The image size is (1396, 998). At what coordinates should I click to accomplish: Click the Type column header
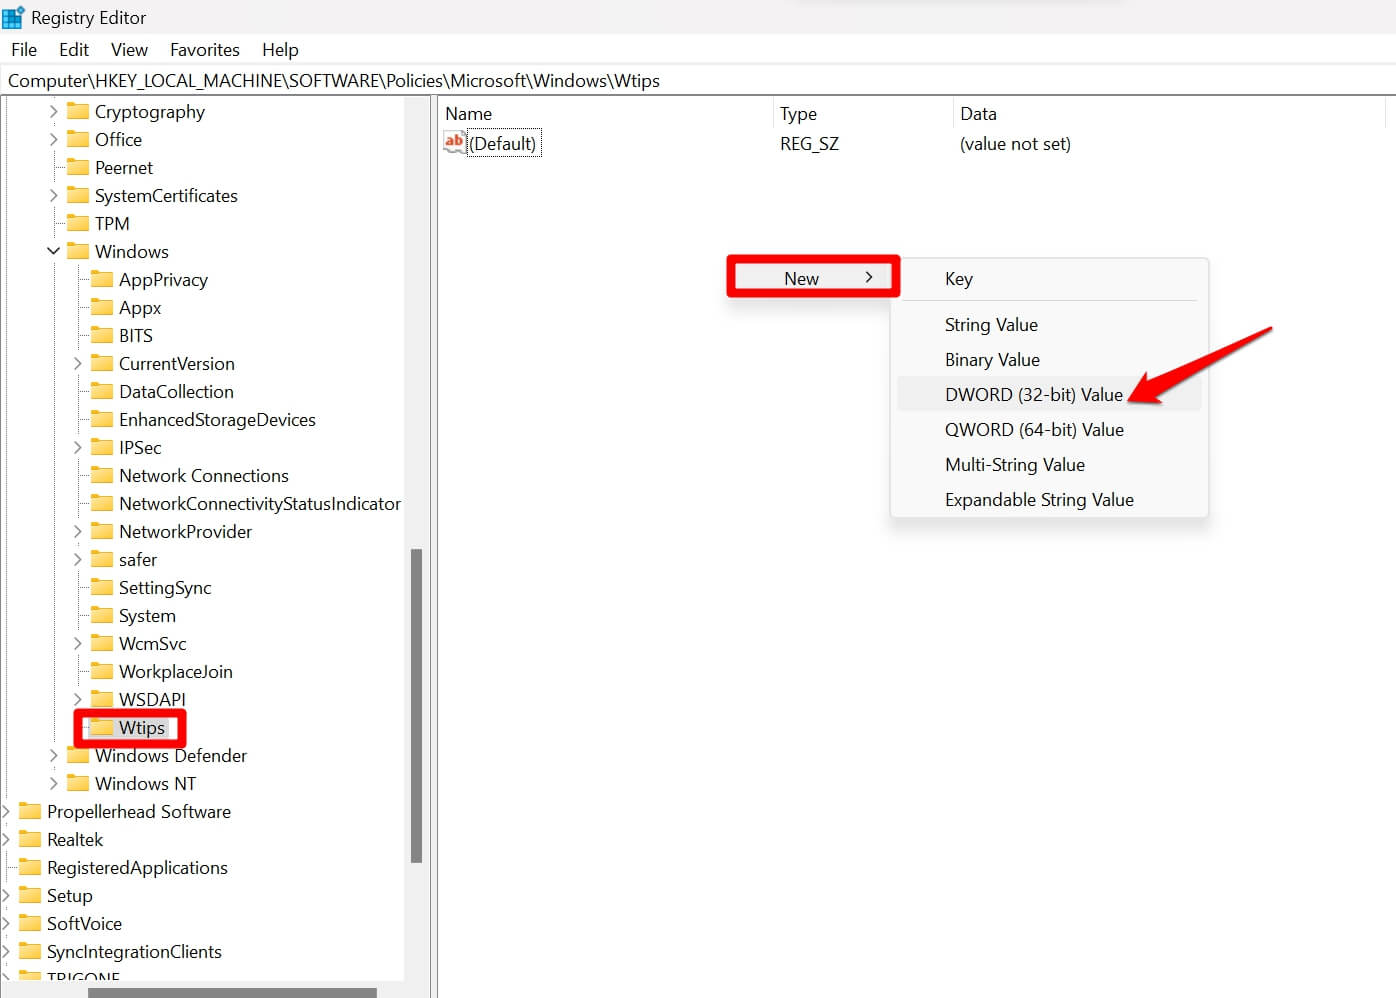[x=798, y=114]
